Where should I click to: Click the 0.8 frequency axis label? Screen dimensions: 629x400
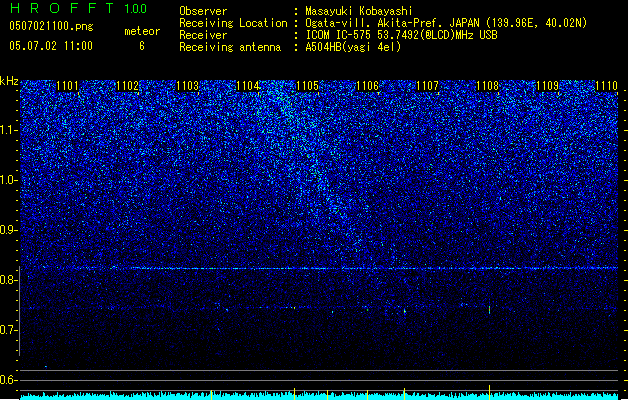(9, 280)
